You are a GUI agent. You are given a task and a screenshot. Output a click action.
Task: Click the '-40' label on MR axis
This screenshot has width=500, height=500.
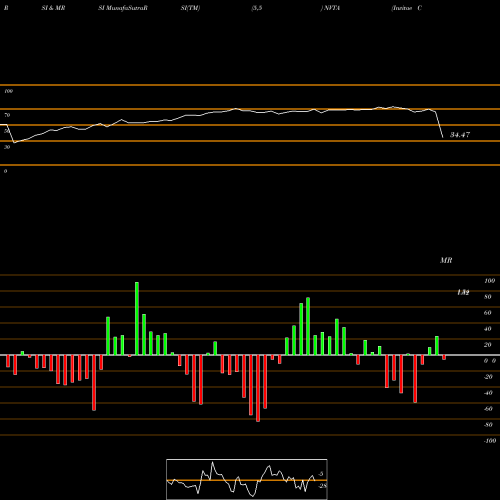tap(488, 393)
